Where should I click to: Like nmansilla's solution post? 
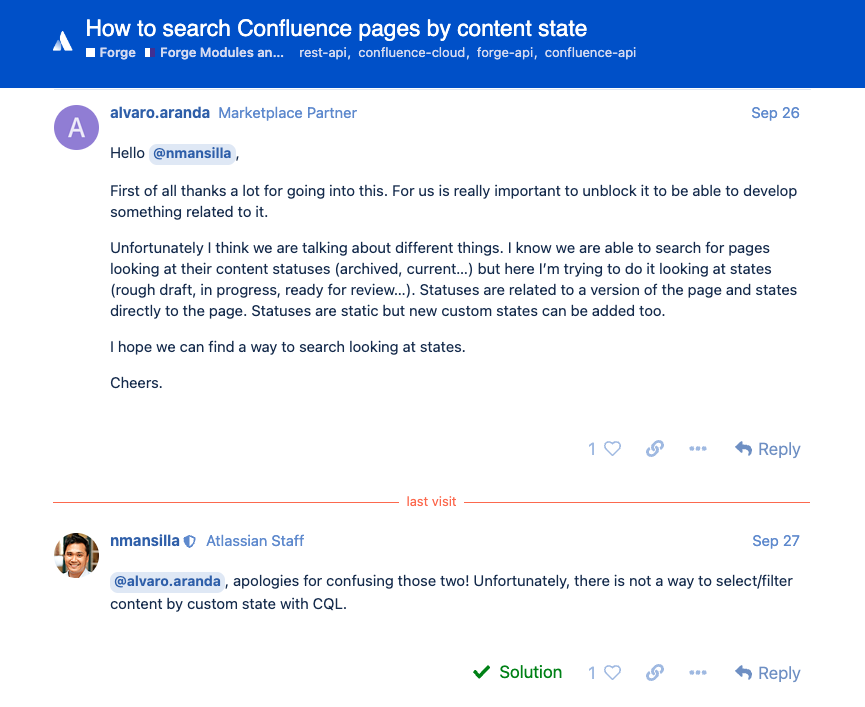click(x=612, y=673)
